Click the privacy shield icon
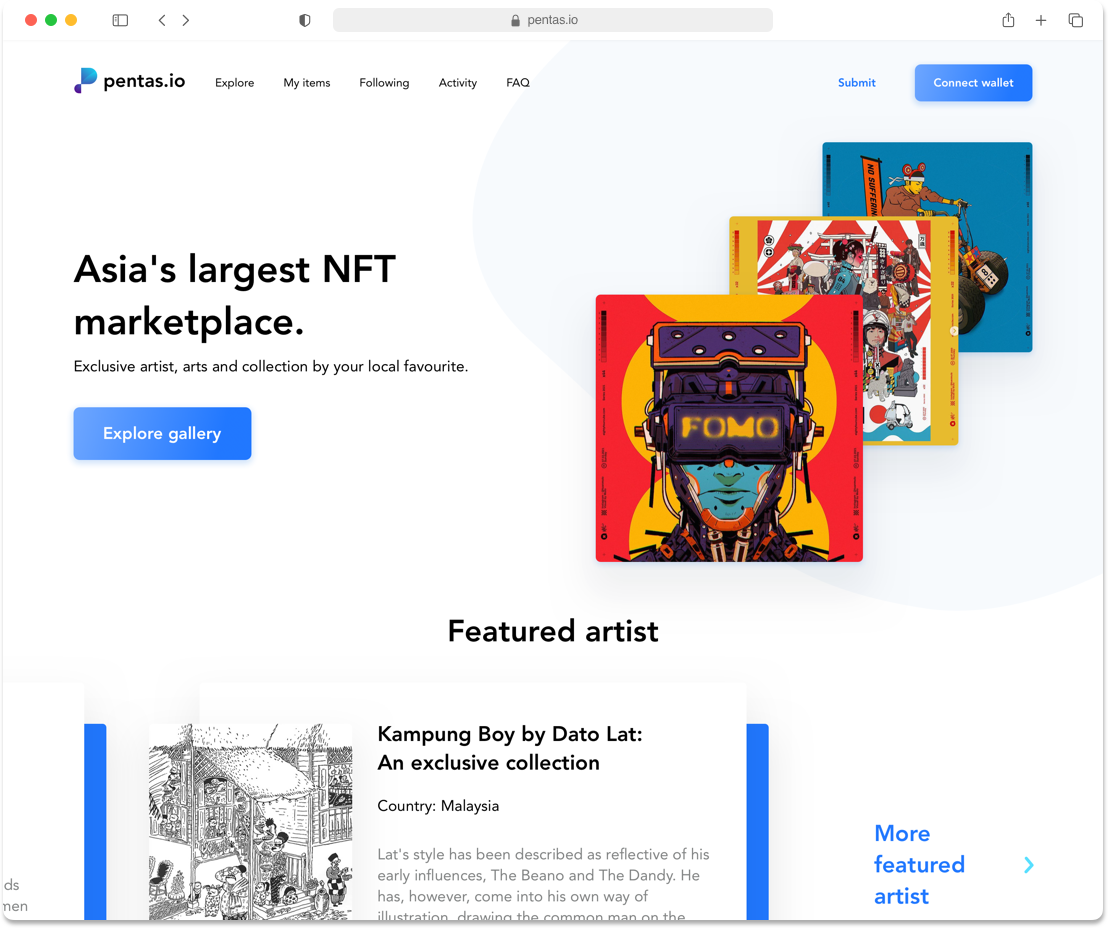 305,20
